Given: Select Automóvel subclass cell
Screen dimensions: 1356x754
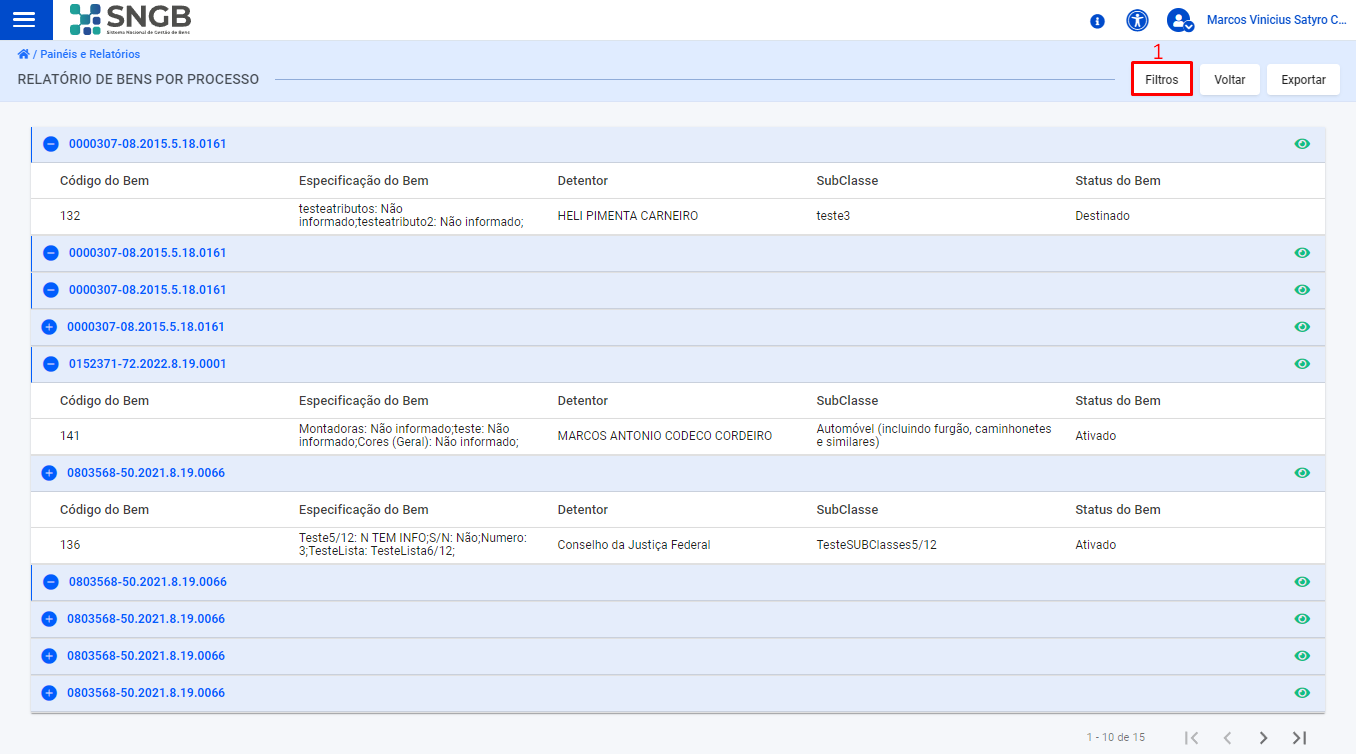Looking at the screenshot, I should (x=934, y=435).
